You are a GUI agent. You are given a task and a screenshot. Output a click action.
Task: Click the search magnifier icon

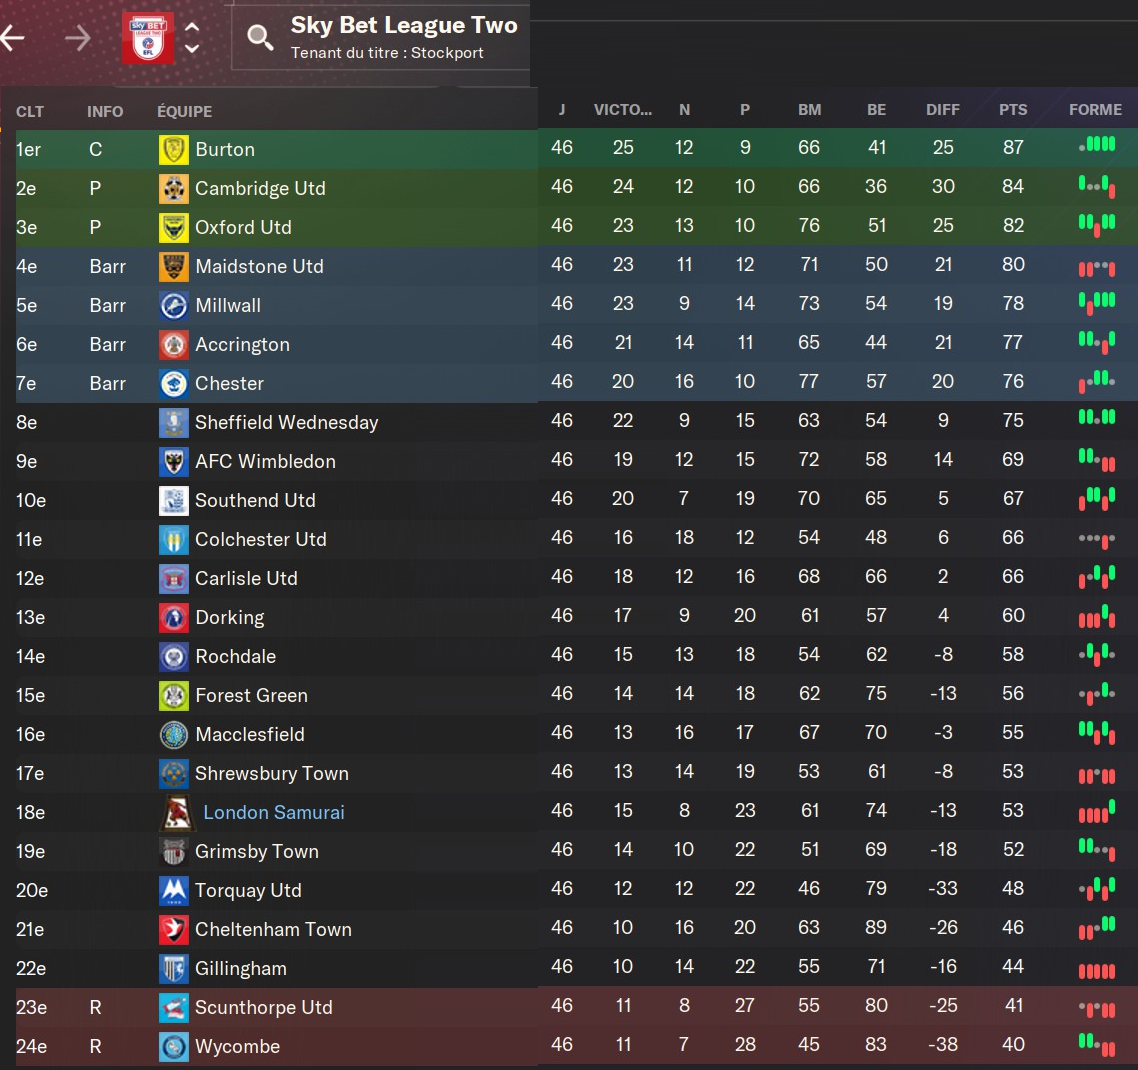pyautogui.click(x=260, y=38)
